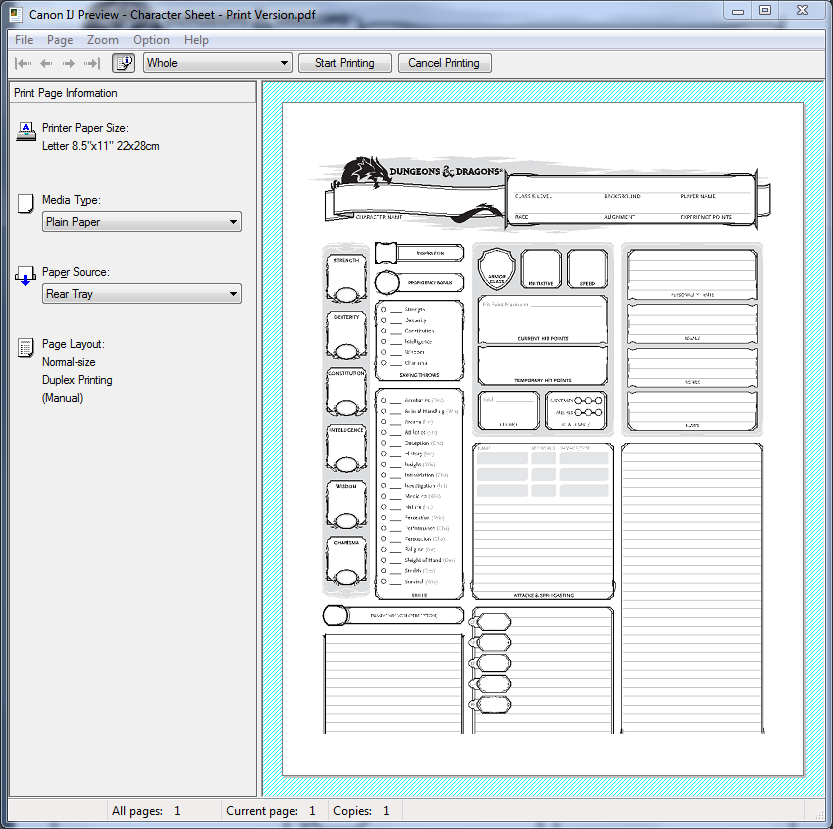833x829 pixels.
Task: Click the character sheet page preview
Action: coord(543,438)
